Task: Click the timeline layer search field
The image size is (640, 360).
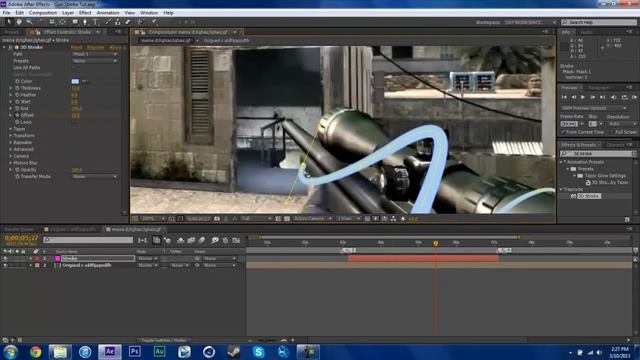Action: pos(88,240)
